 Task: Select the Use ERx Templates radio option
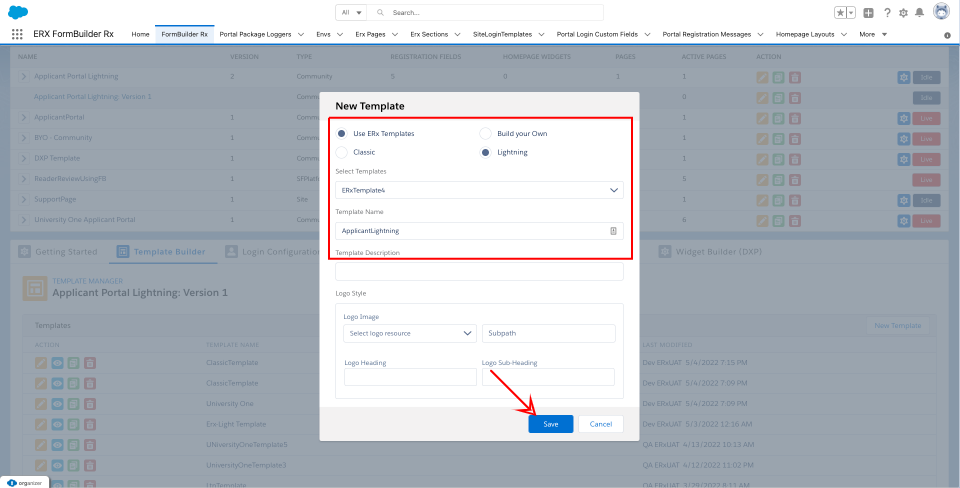(x=342, y=133)
